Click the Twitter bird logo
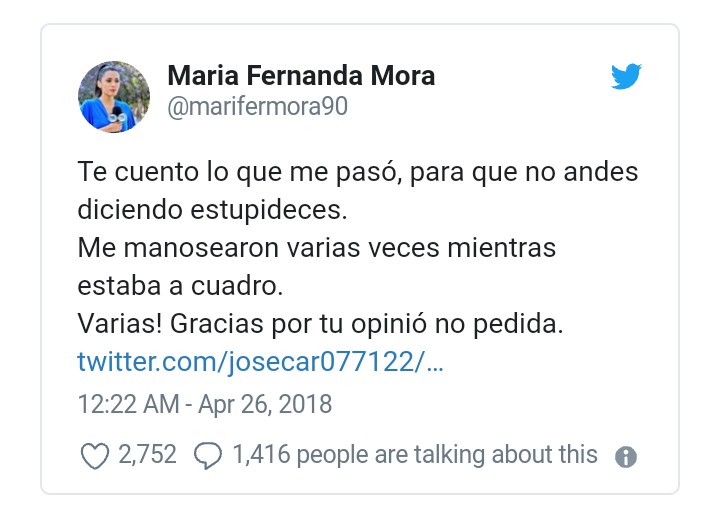 click(x=626, y=76)
